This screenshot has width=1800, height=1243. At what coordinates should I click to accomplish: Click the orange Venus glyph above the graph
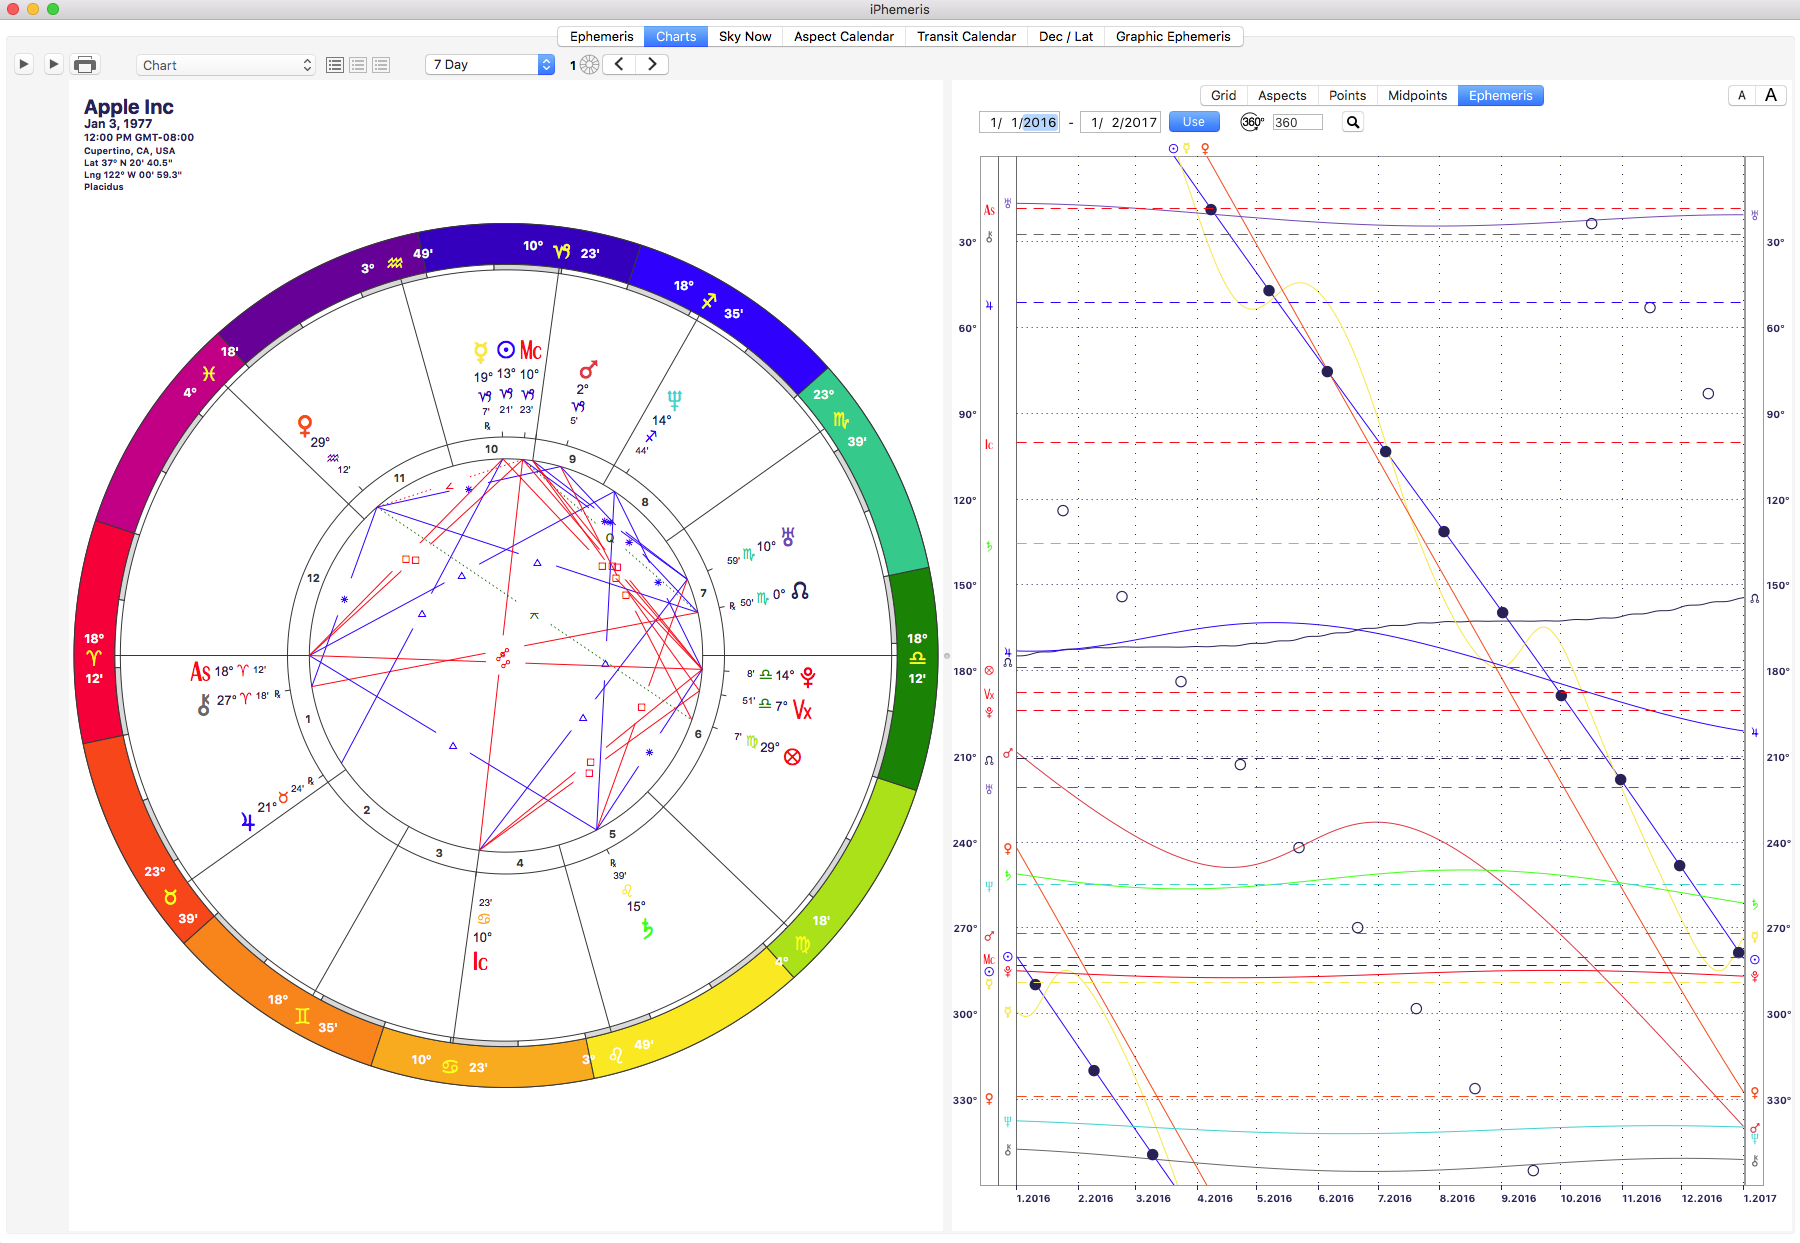1205,148
